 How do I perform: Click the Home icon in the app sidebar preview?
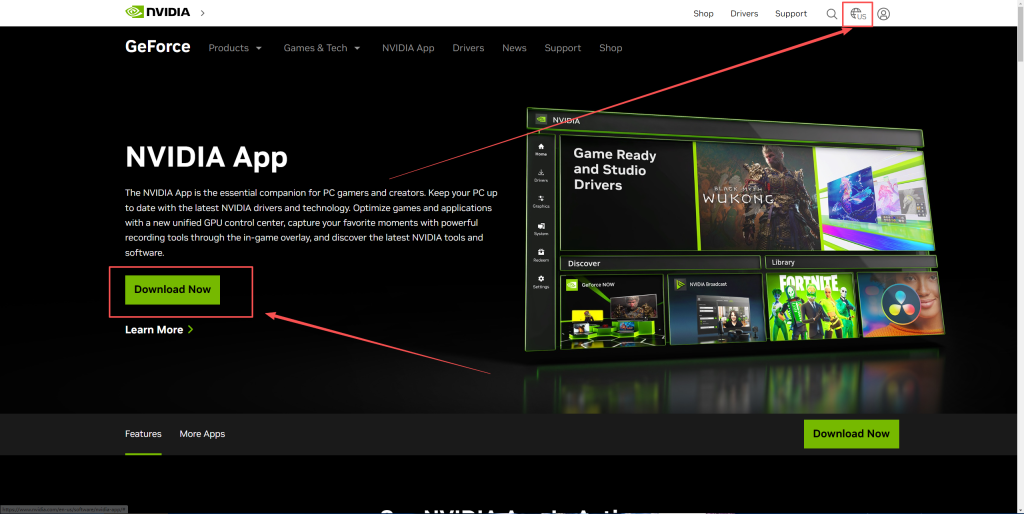tap(541, 149)
